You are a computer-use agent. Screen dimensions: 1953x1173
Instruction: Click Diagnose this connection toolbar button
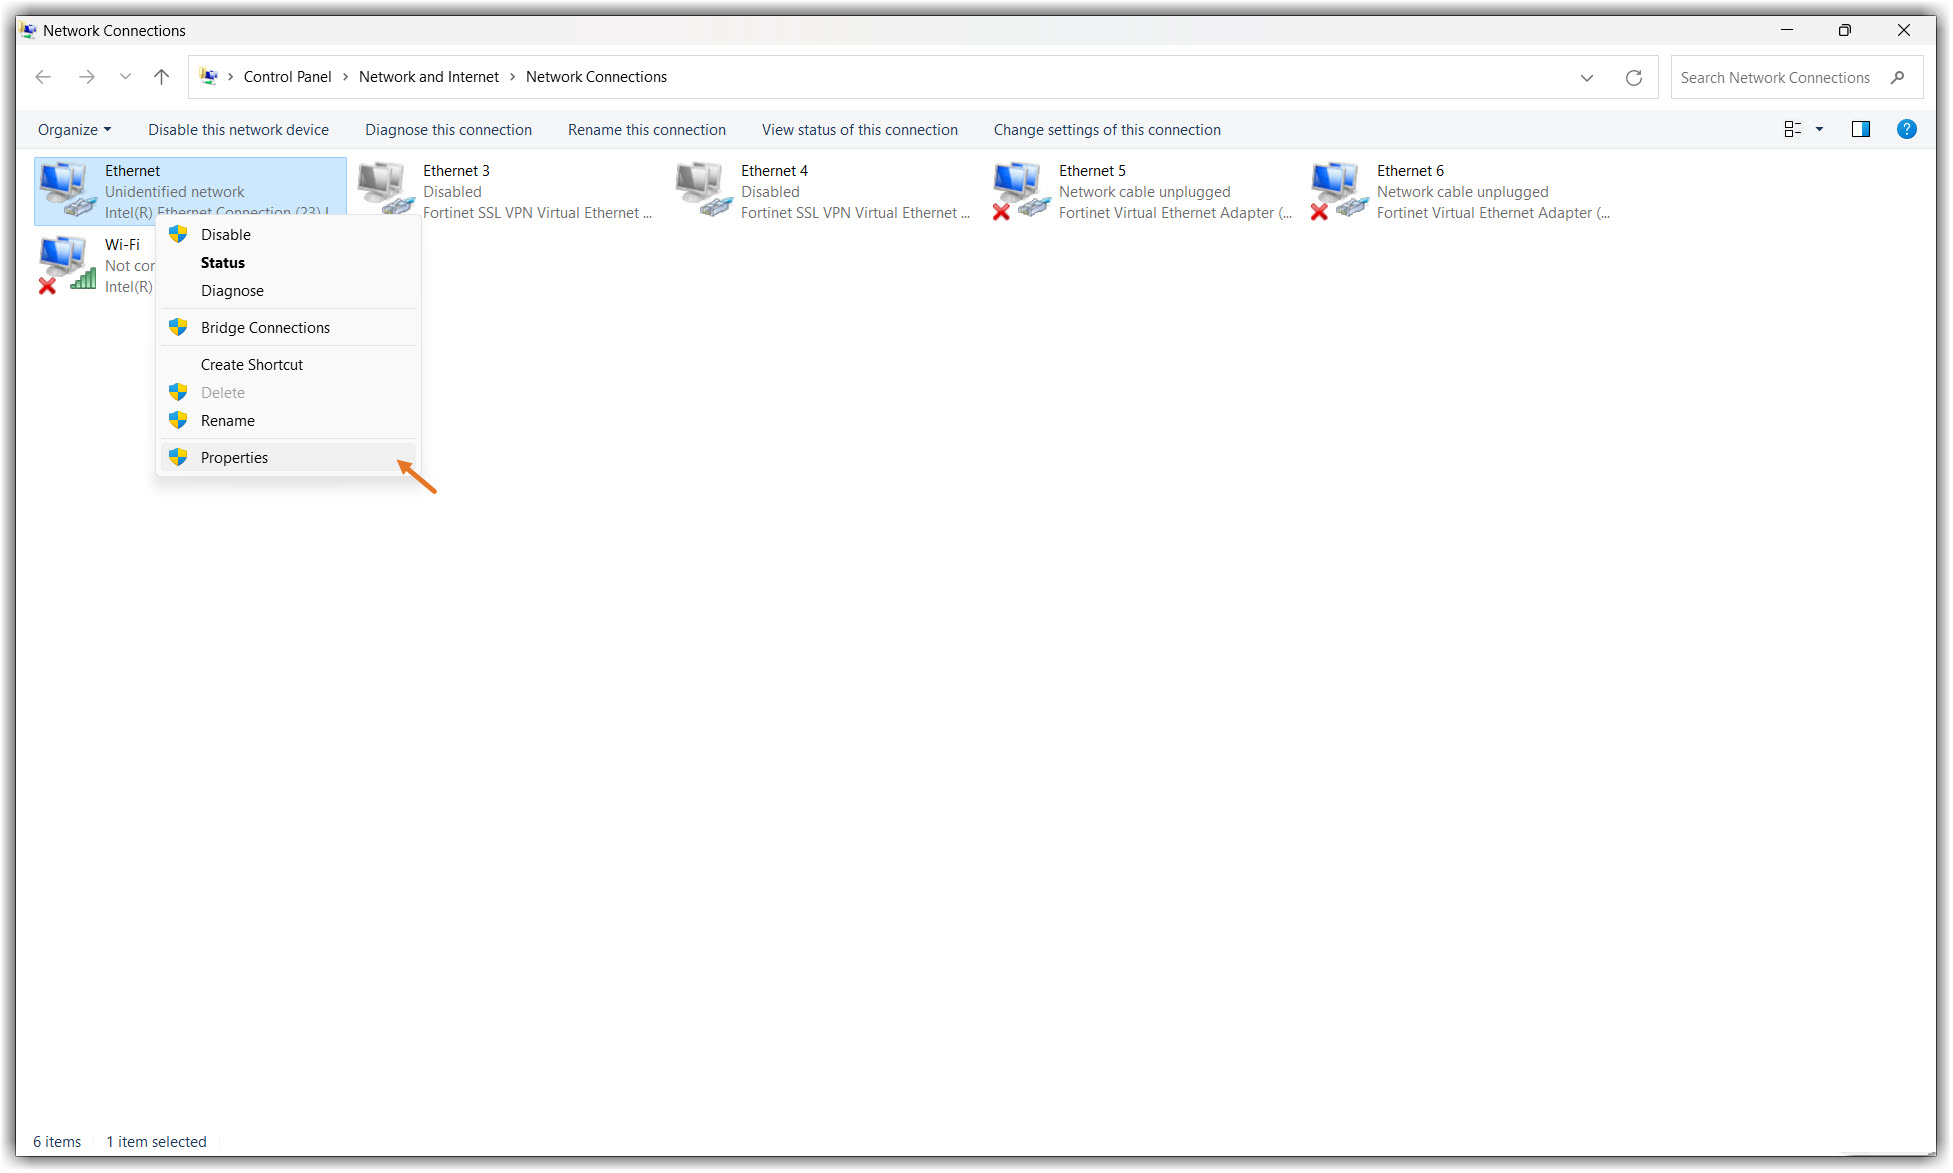click(x=448, y=130)
